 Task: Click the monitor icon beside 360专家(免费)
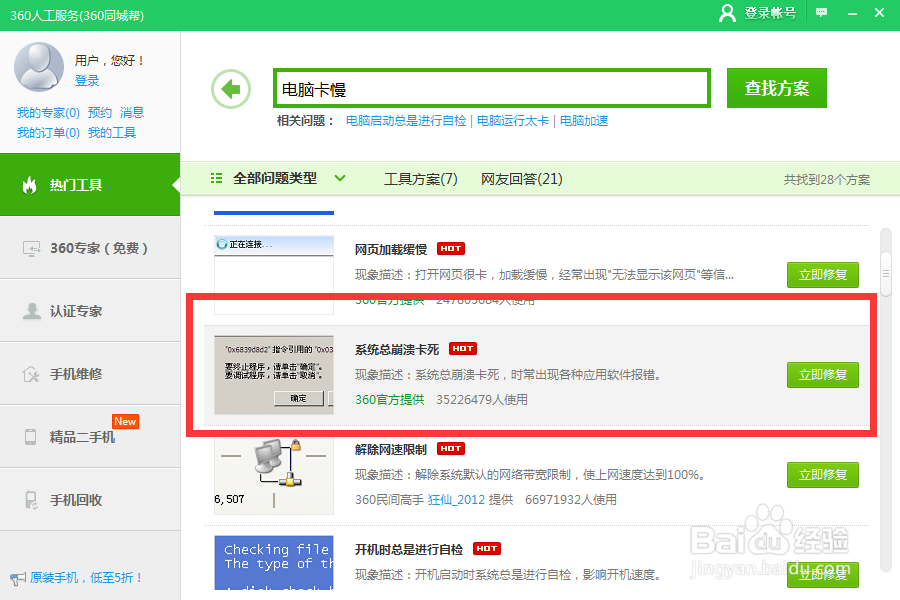31,248
